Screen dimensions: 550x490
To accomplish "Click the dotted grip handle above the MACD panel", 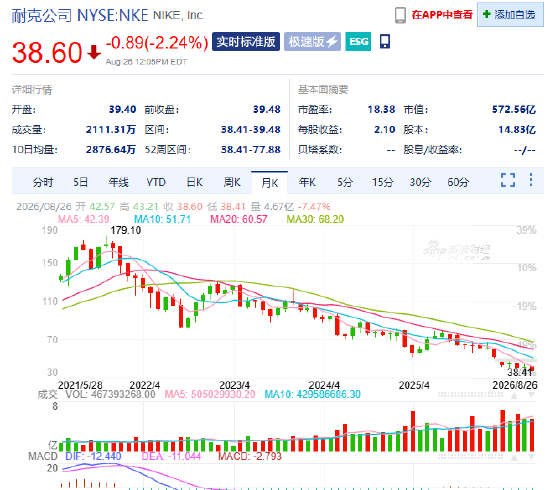I will 470,457.
